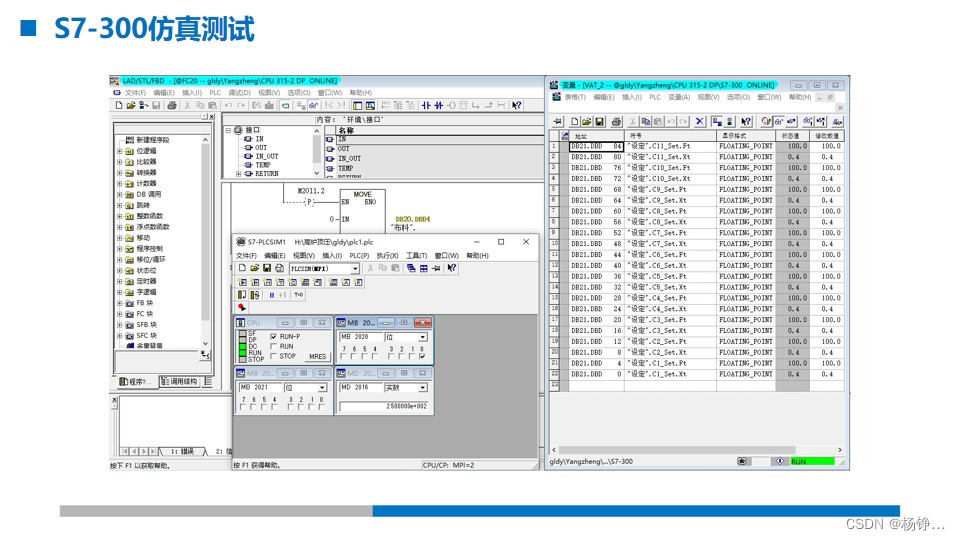960x540 pixels.
Task: Click the blue X delete icon in VAT toolbar
Action: (x=700, y=122)
